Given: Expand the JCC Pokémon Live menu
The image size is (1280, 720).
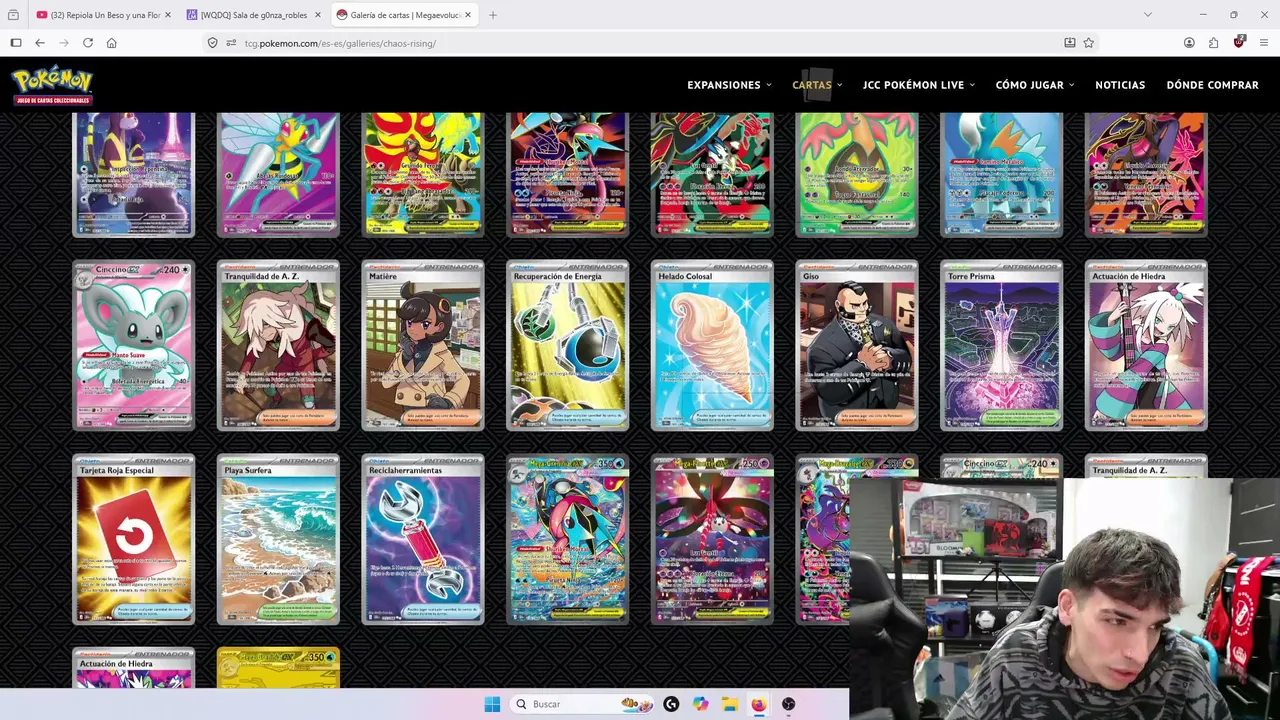Looking at the screenshot, I should (x=919, y=85).
